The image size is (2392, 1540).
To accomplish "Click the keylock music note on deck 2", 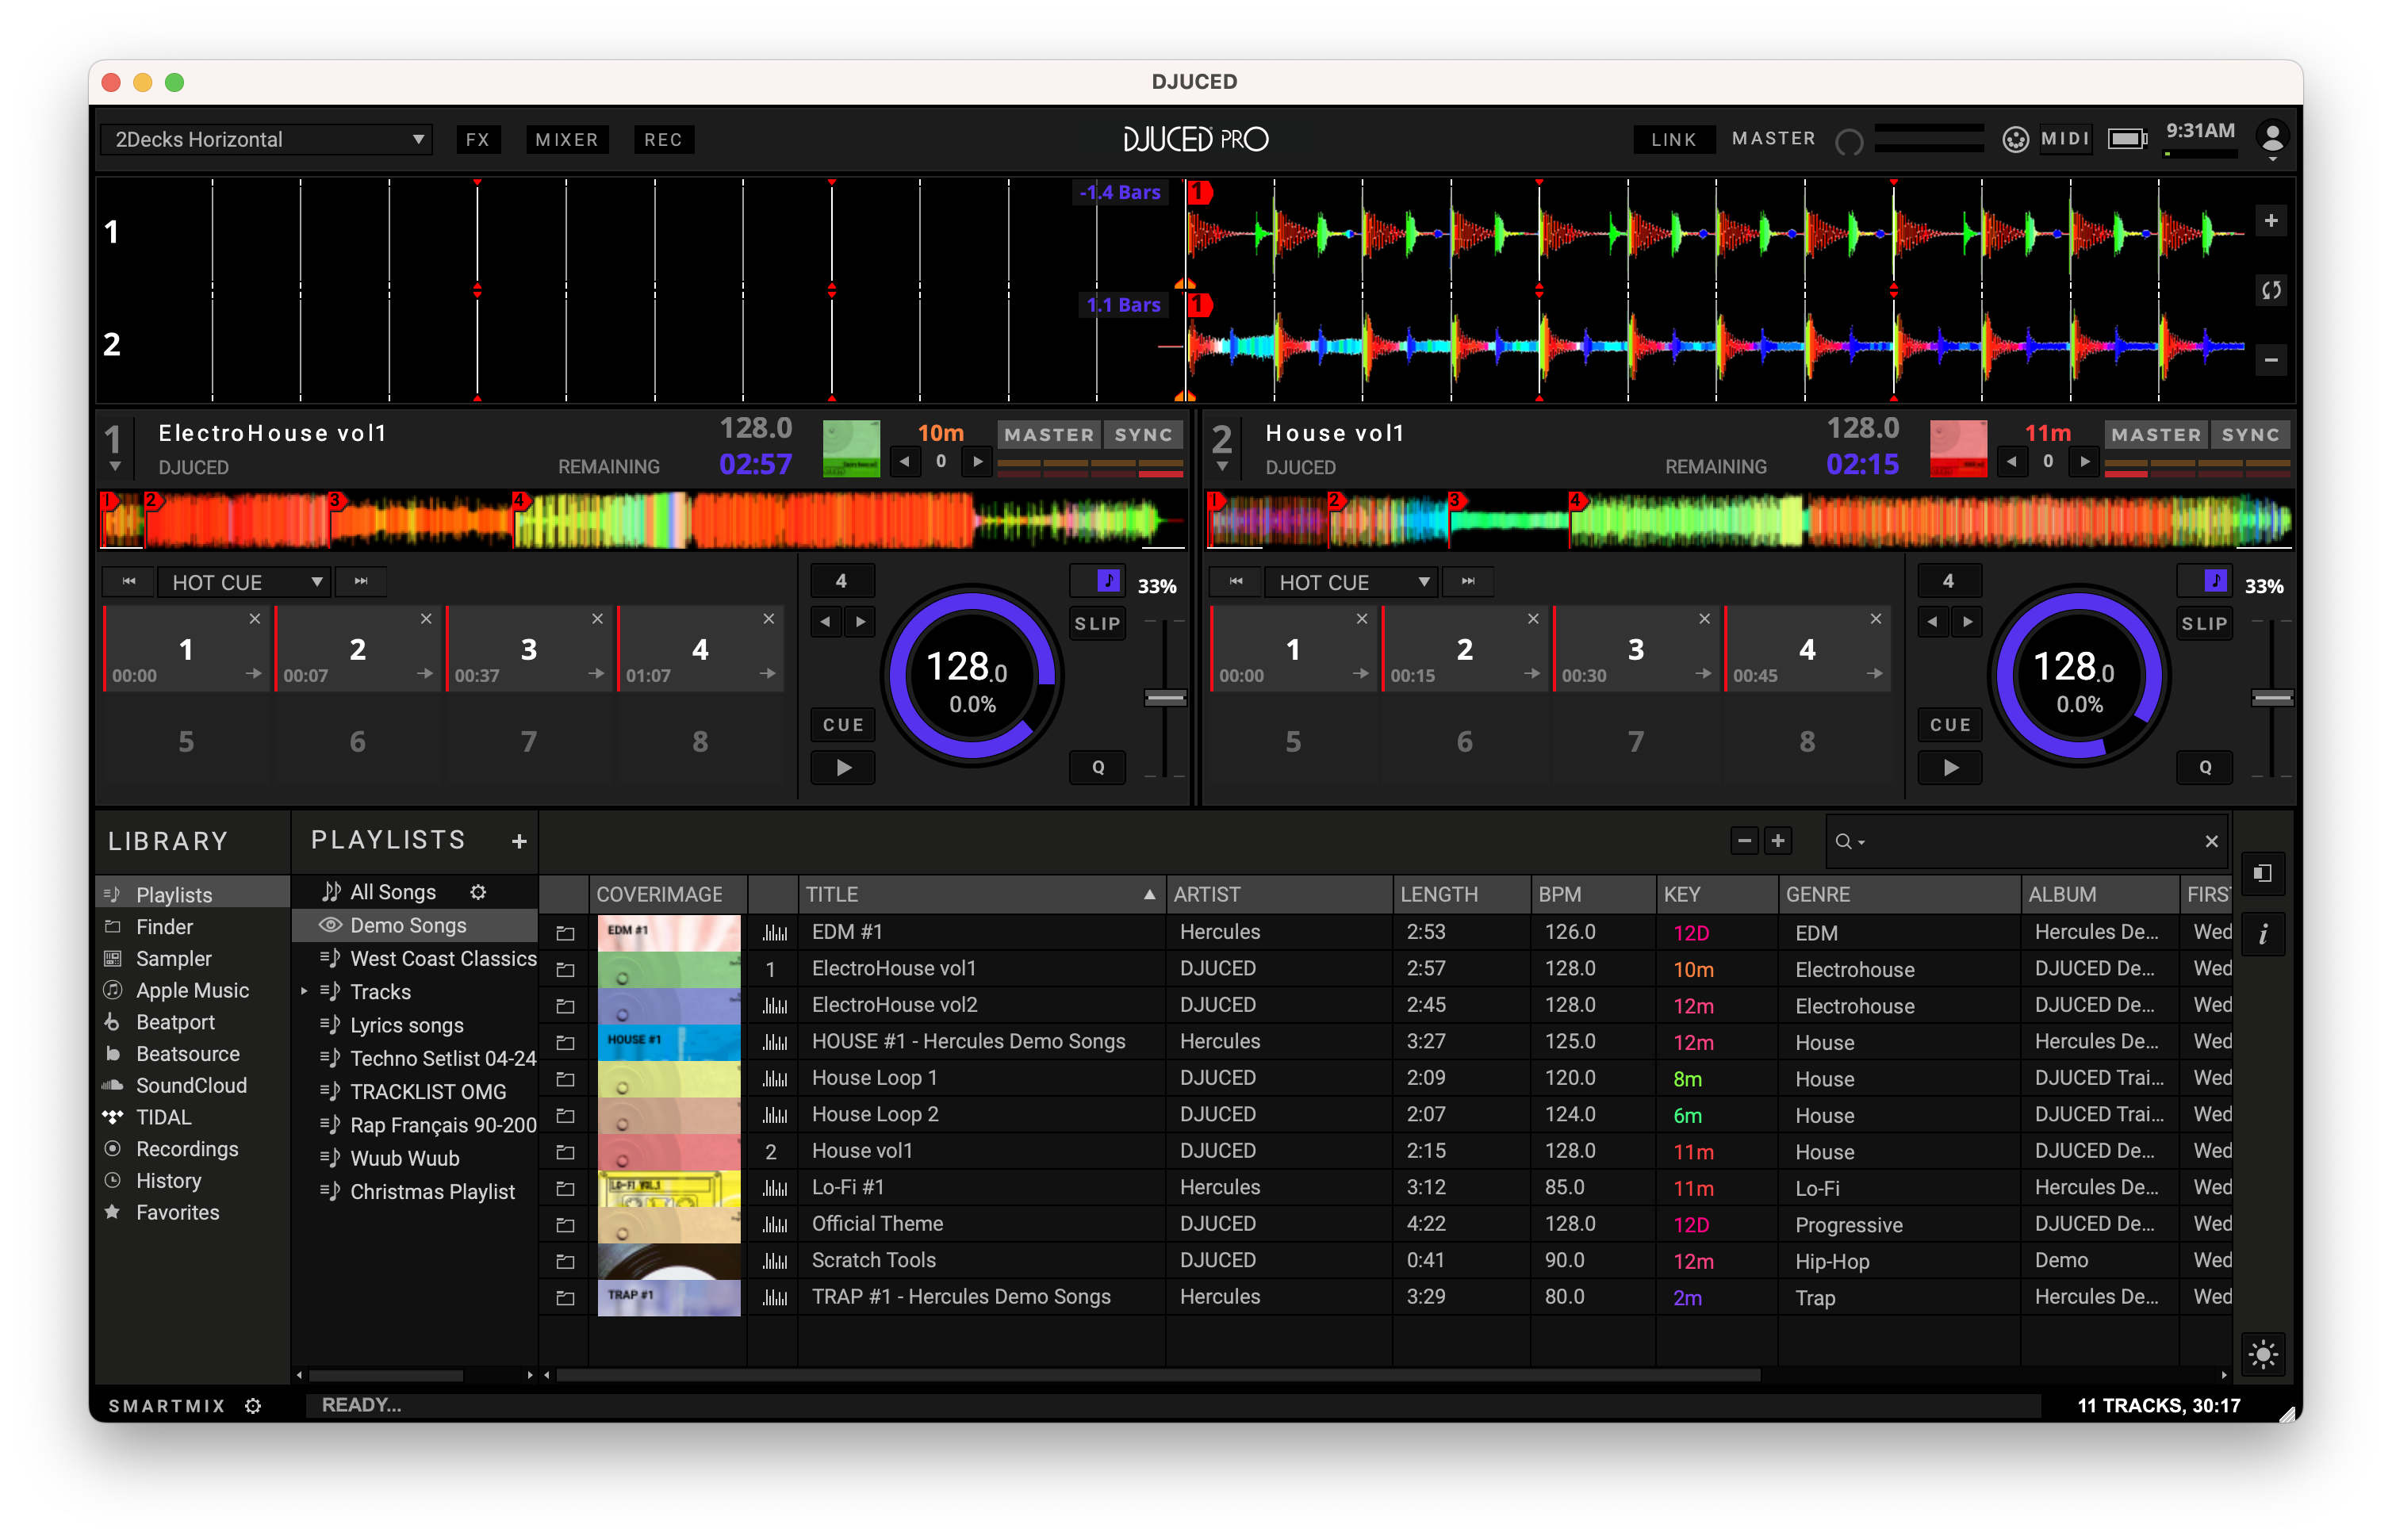I will [2215, 581].
